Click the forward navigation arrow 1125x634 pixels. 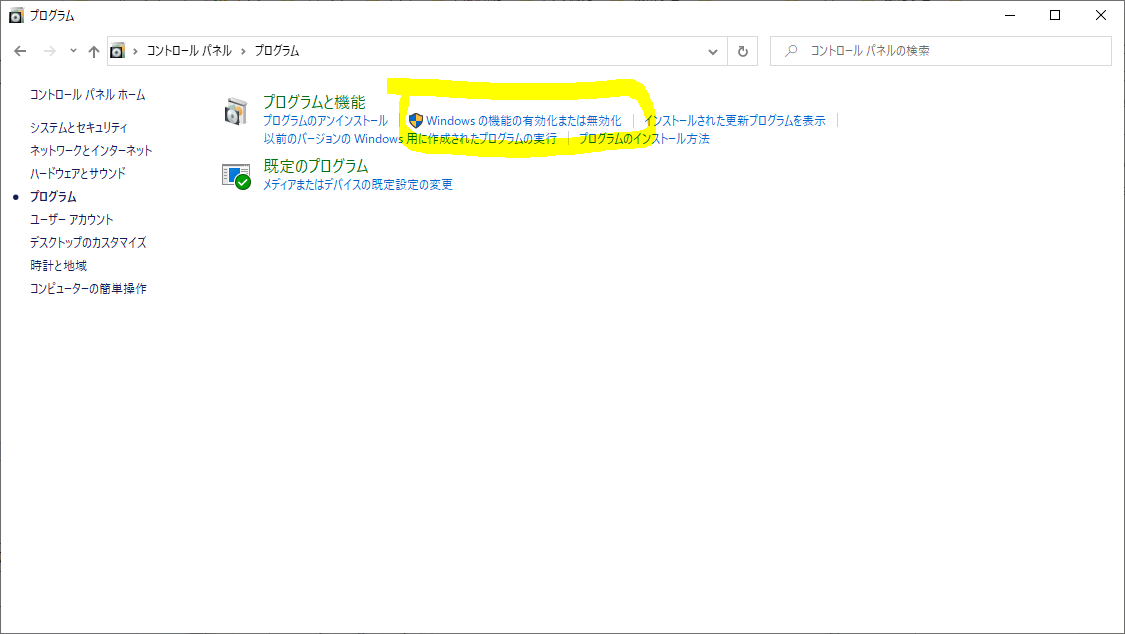[50, 51]
